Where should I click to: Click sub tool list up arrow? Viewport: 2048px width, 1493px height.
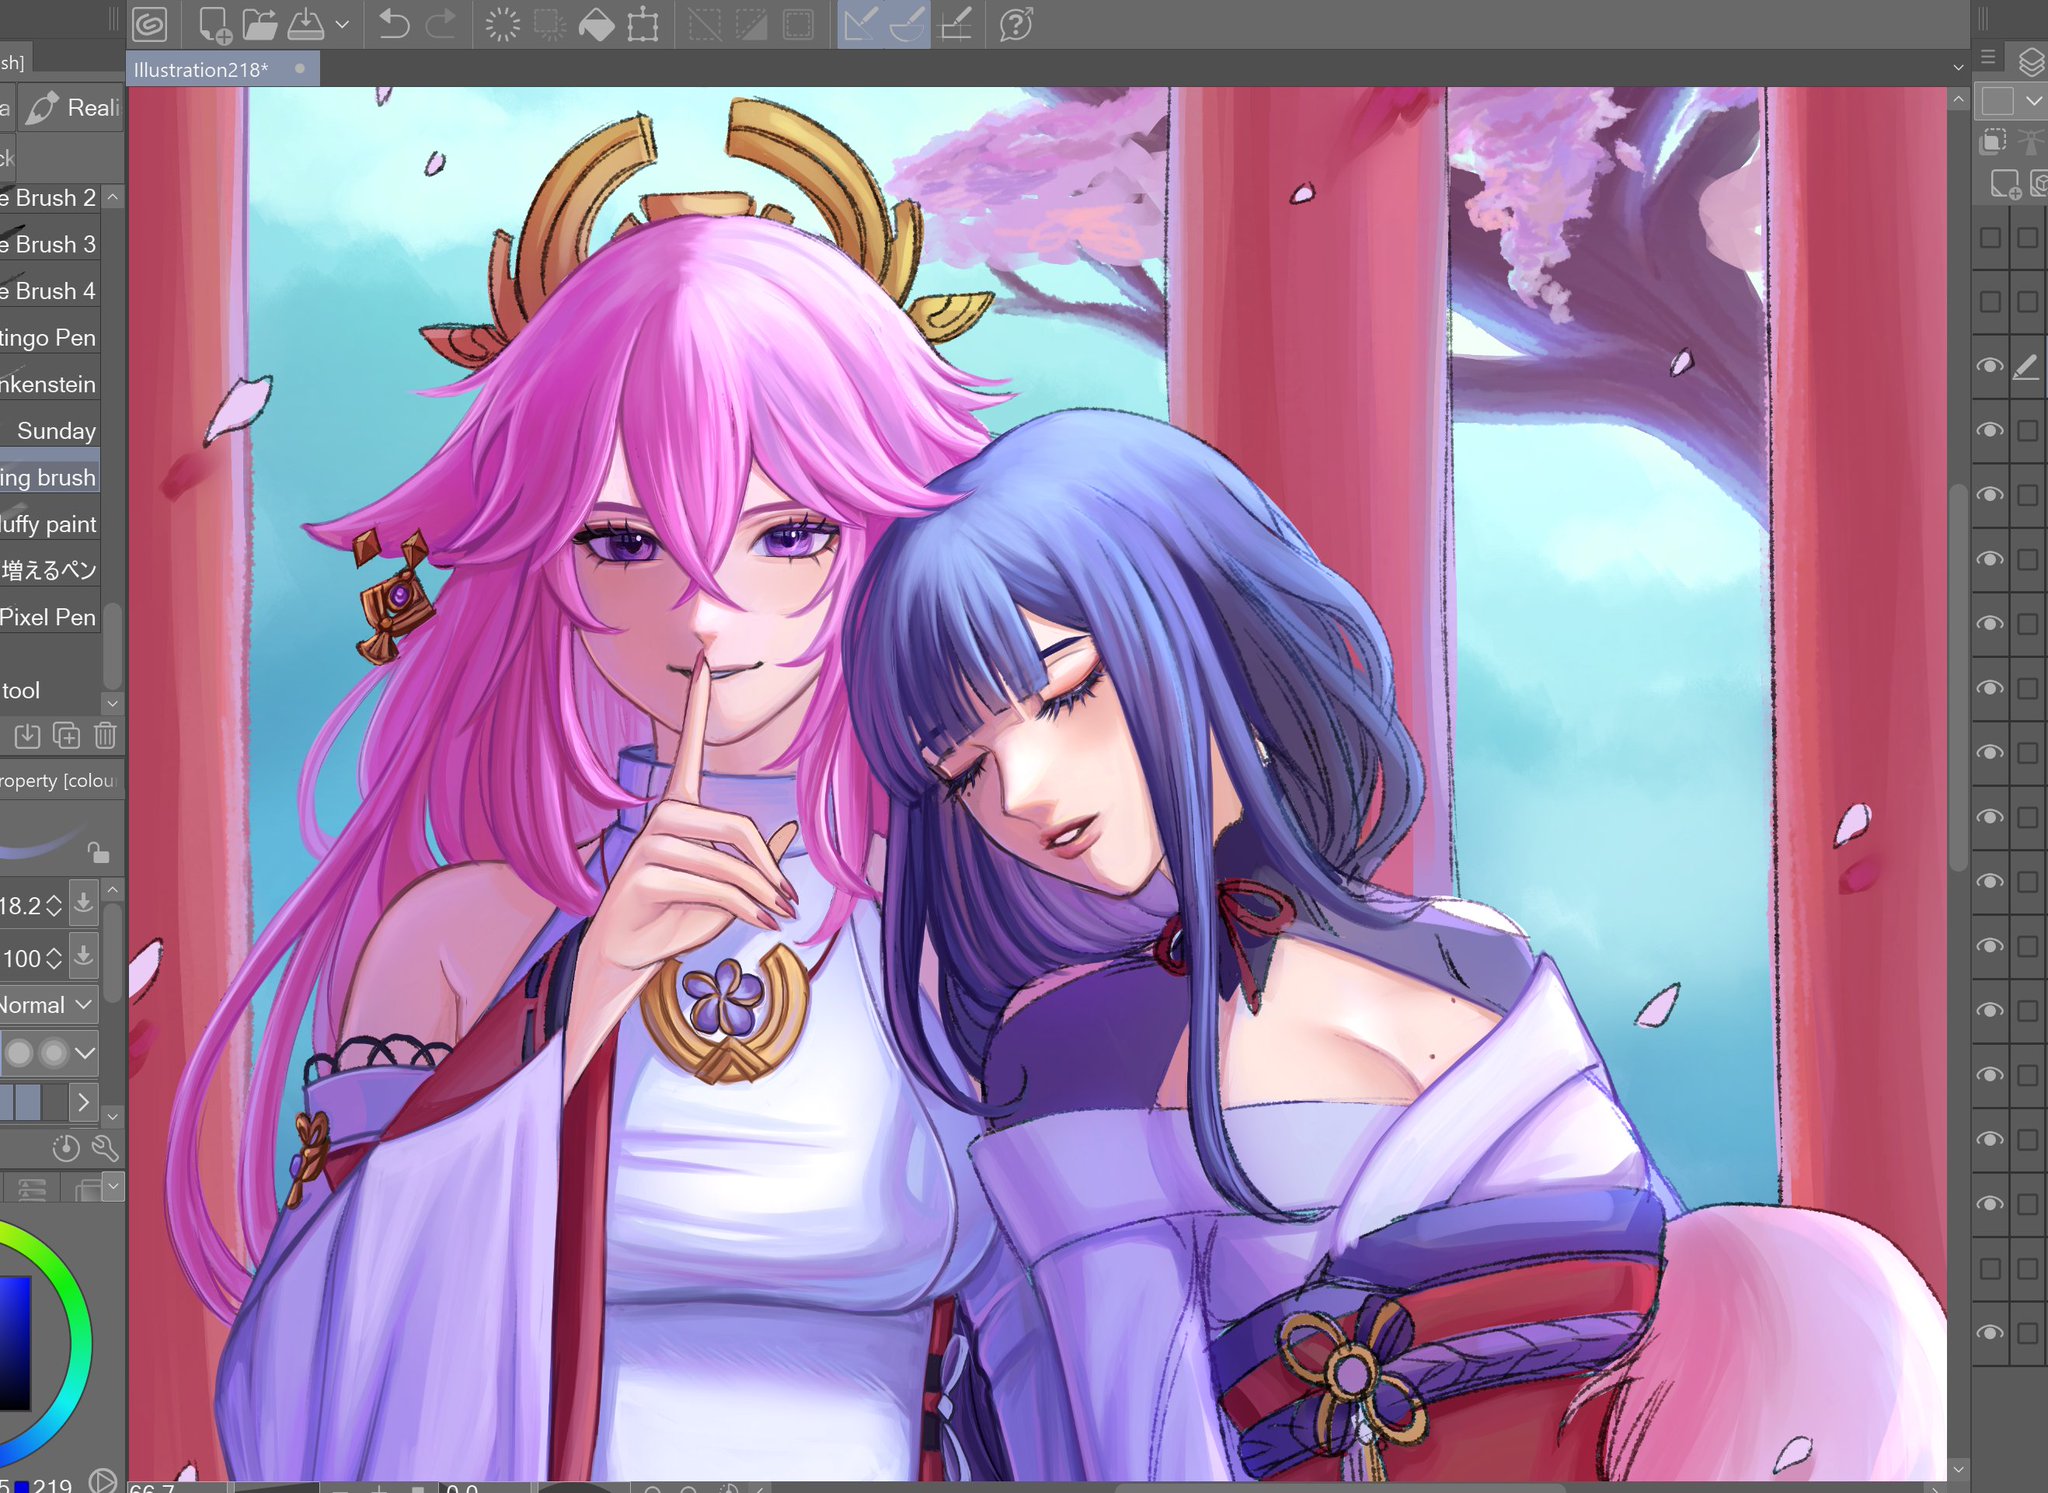point(113,198)
